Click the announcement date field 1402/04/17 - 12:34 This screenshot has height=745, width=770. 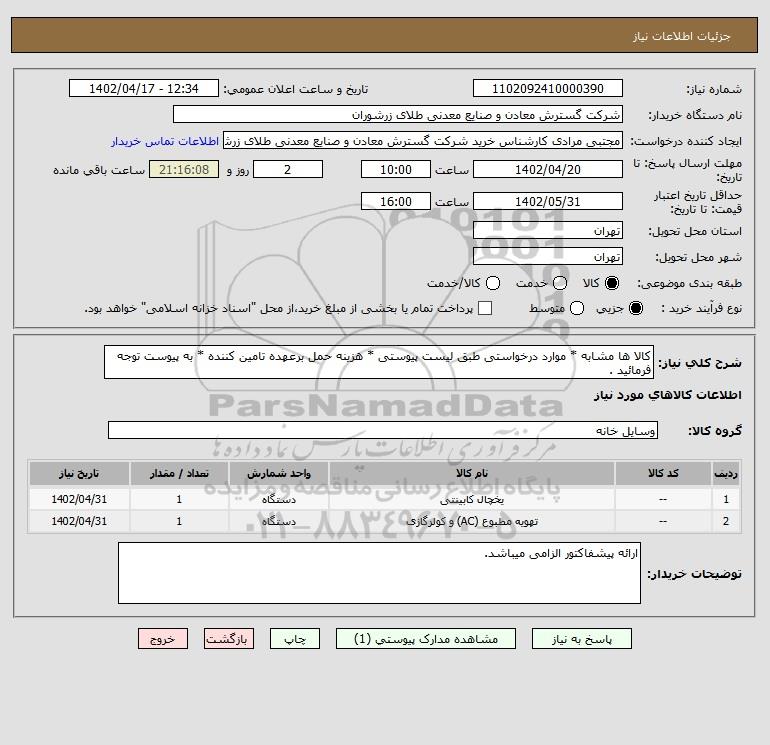[x=144, y=88]
